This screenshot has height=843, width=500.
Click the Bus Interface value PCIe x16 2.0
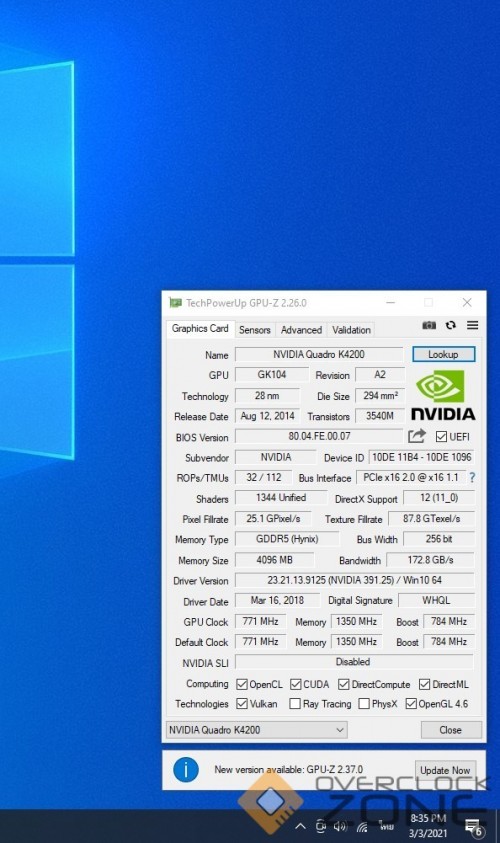(x=411, y=477)
